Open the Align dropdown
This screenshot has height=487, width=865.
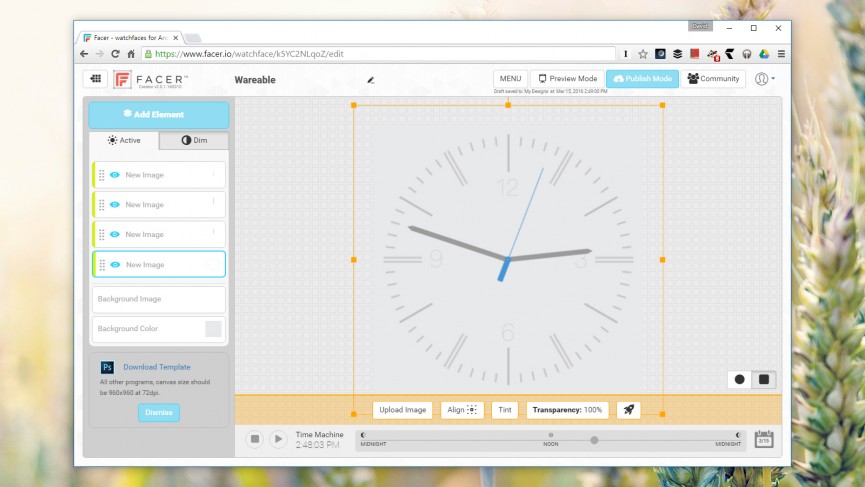(x=462, y=410)
